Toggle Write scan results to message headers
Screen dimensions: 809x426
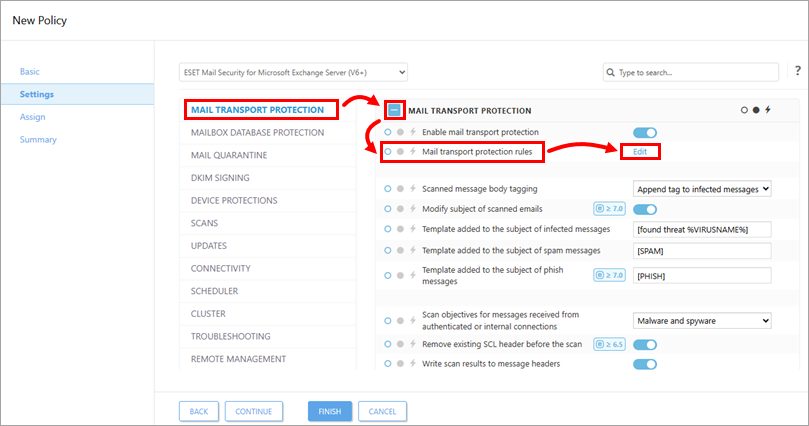pos(645,364)
